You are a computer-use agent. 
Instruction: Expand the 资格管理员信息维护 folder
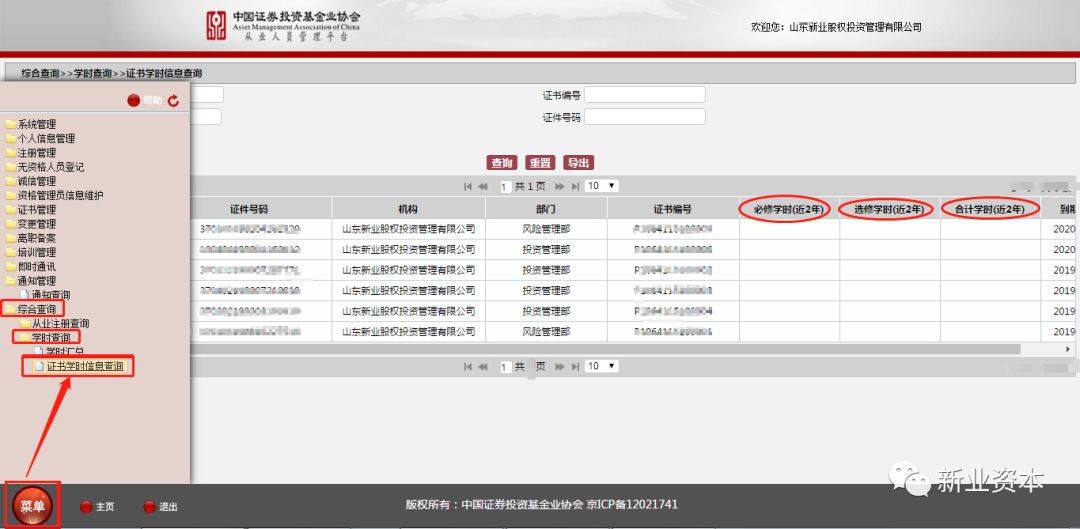[x=61, y=196]
